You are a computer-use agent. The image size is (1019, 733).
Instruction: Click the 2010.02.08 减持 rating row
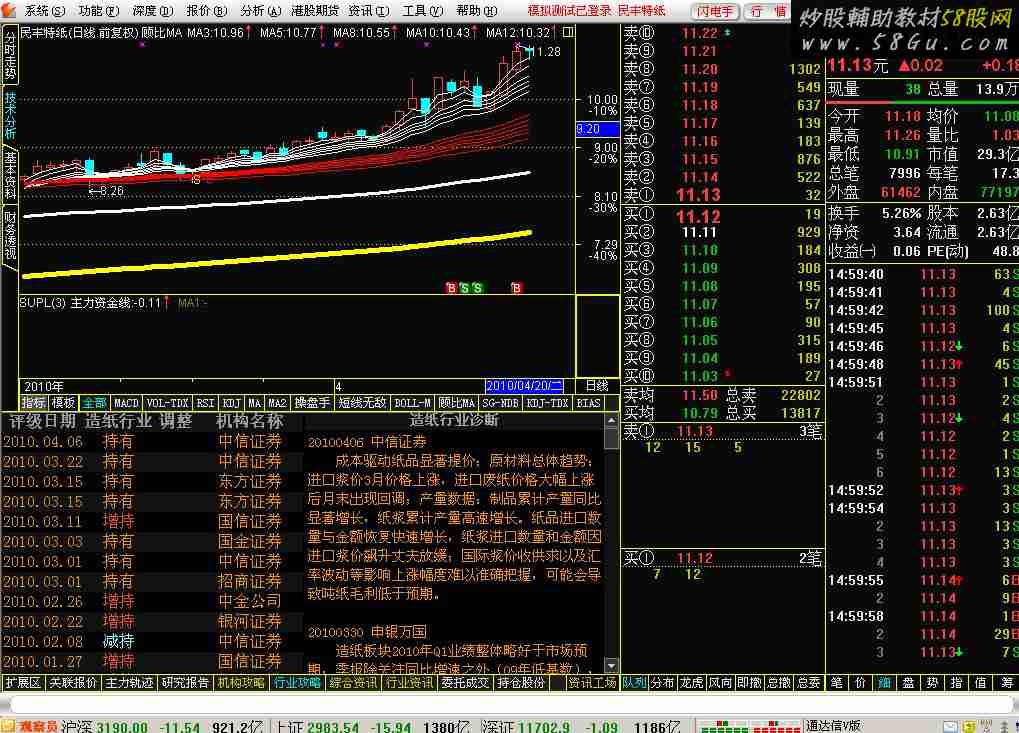point(151,641)
